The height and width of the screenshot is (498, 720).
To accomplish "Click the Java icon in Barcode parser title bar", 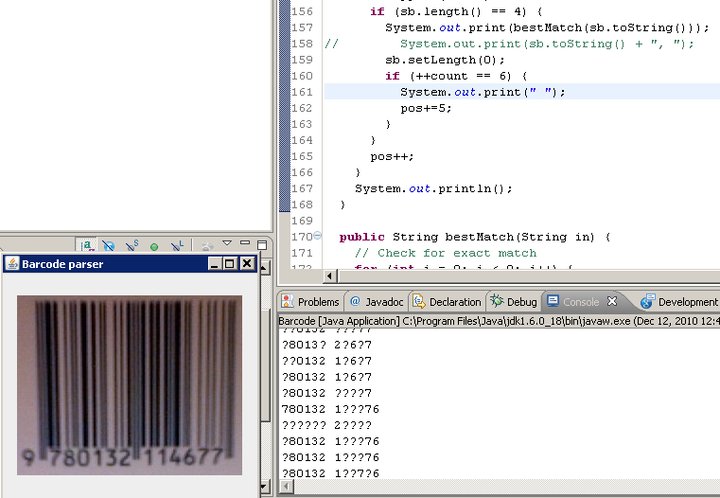I will coord(12,263).
